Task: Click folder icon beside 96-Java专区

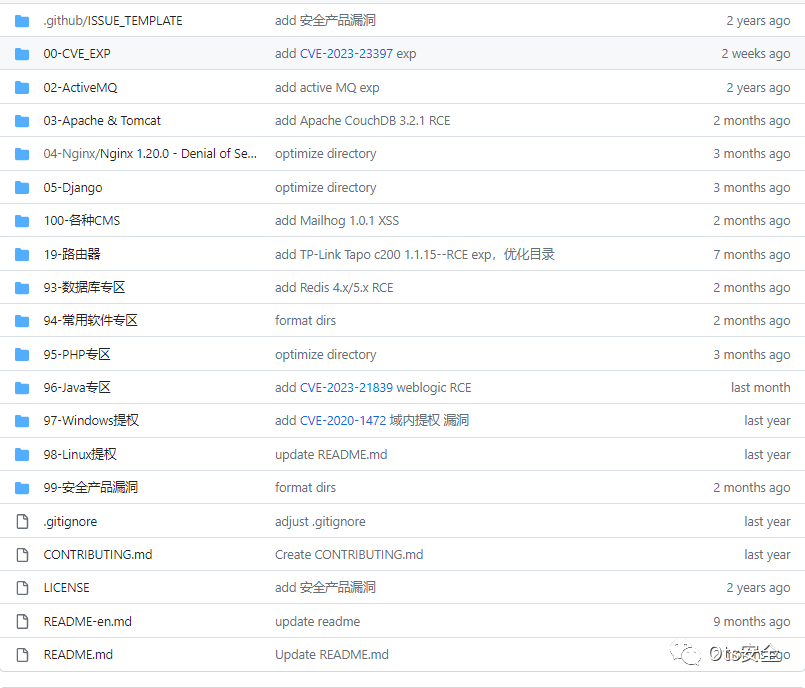Action: click(x=22, y=388)
